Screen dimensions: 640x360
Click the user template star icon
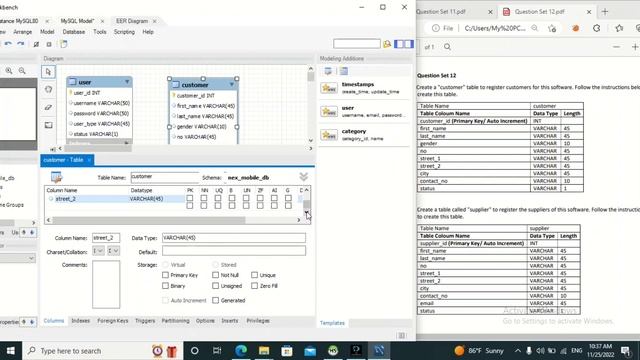pos(329,111)
